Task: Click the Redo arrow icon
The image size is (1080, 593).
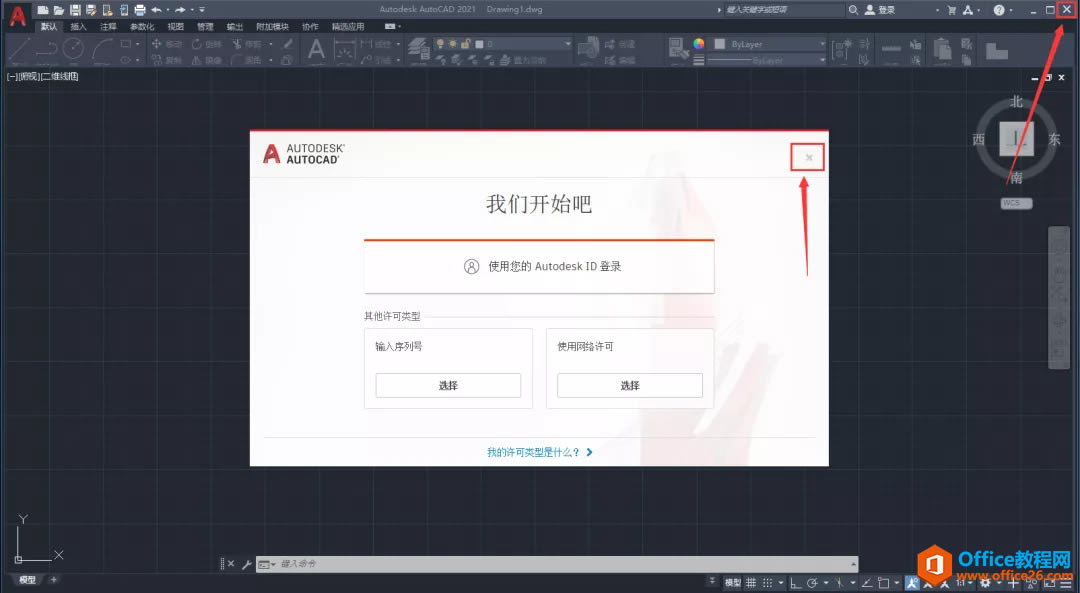Action: (180, 10)
